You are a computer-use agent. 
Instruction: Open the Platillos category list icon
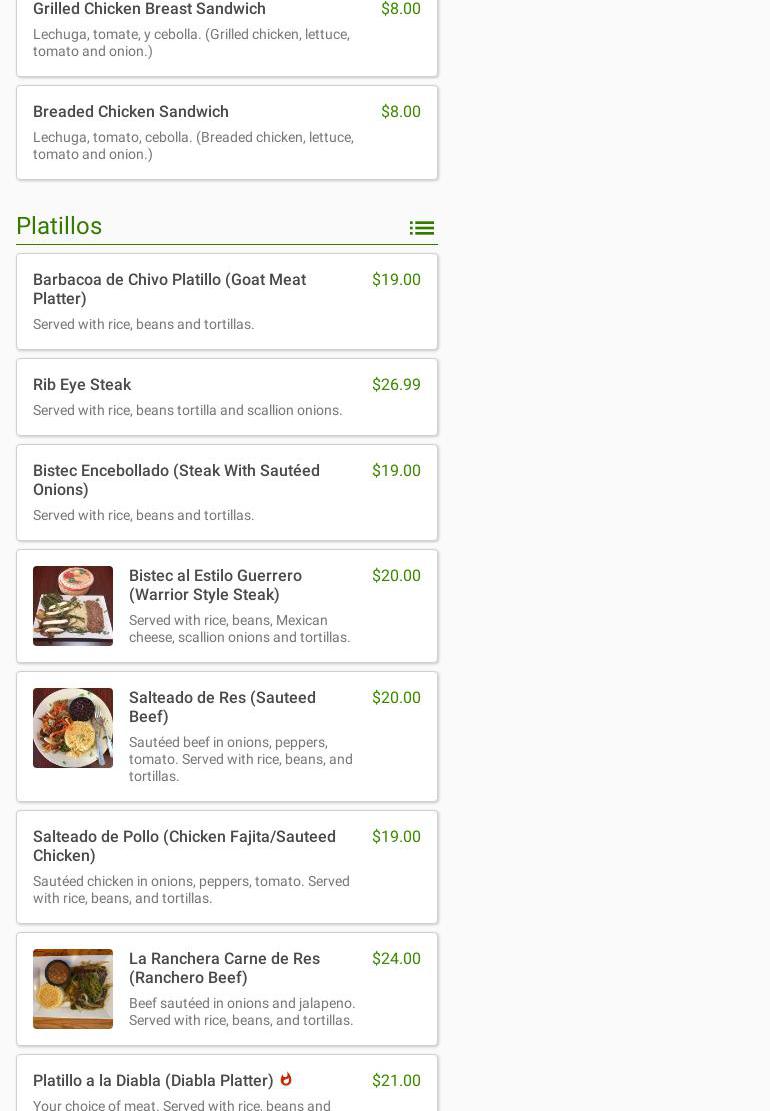tap(421, 228)
